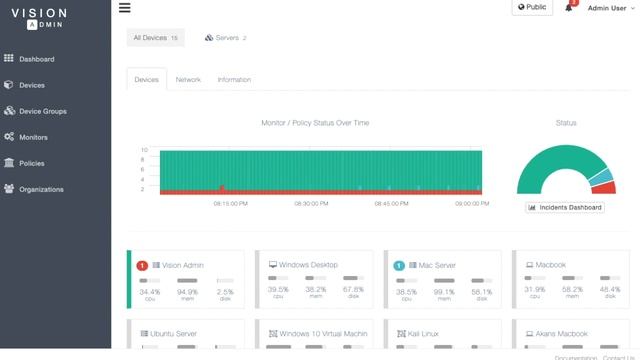The height and width of the screenshot is (360, 640).
Task: Click the Organizations people icon
Action: click(9, 189)
